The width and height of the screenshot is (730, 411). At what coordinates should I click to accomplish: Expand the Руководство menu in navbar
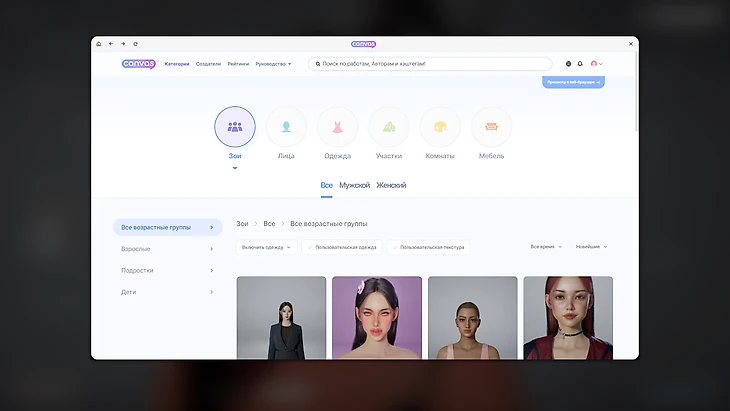click(x=273, y=64)
